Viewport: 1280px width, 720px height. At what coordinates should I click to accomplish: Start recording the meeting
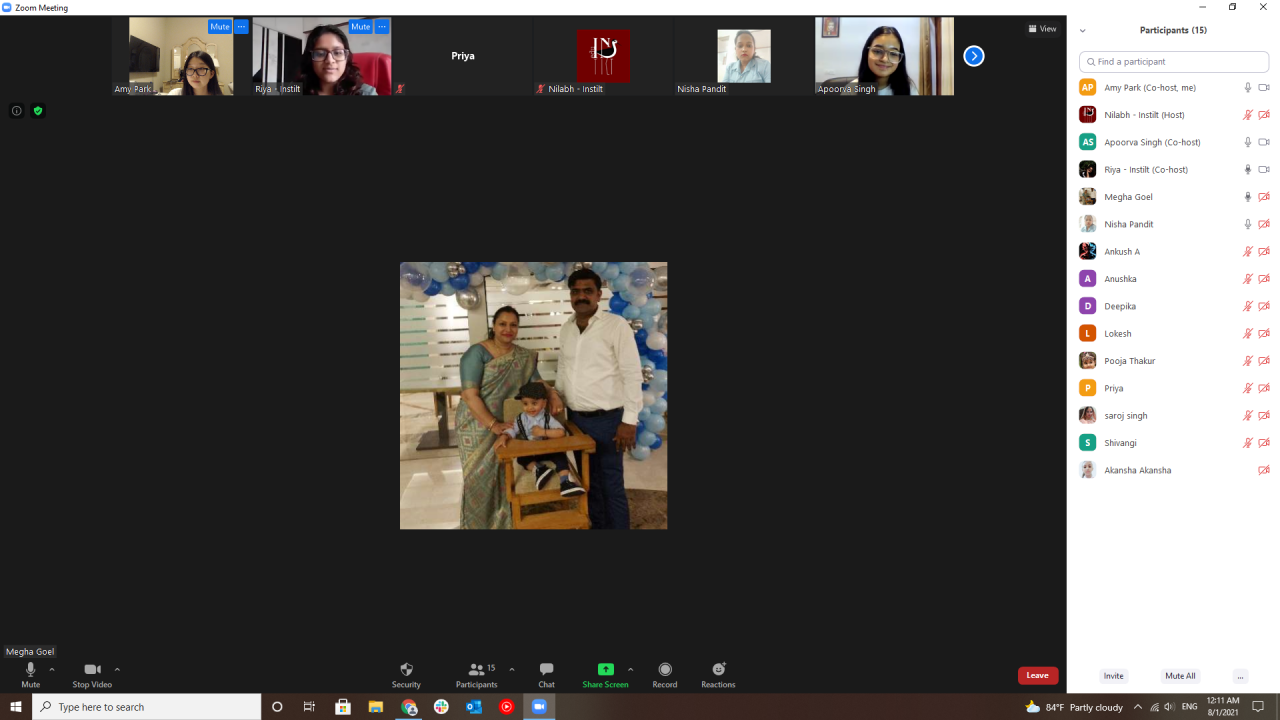click(665, 674)
